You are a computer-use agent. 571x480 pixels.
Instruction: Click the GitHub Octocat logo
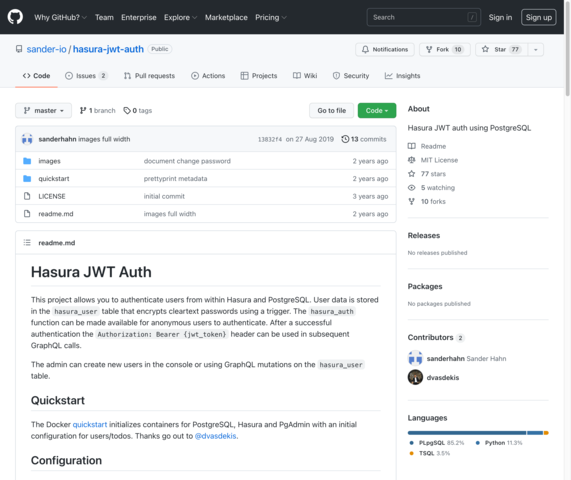pyautogui.click(x=15, y=17)
